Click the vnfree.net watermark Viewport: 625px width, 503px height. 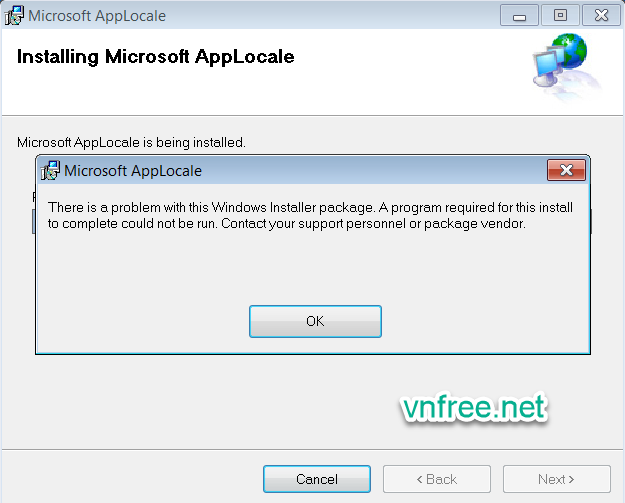(x=473, y=407)
